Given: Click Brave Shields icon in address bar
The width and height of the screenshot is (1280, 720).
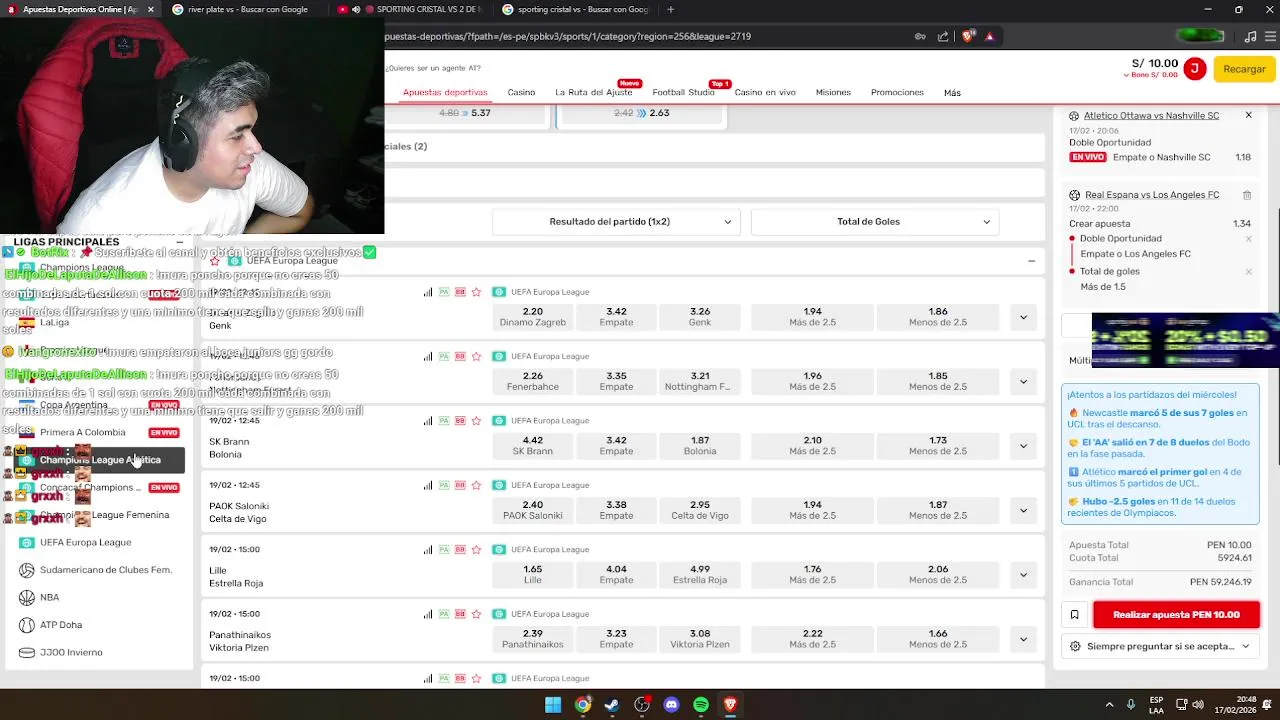Looking at the screenshot, I should 967,36.
